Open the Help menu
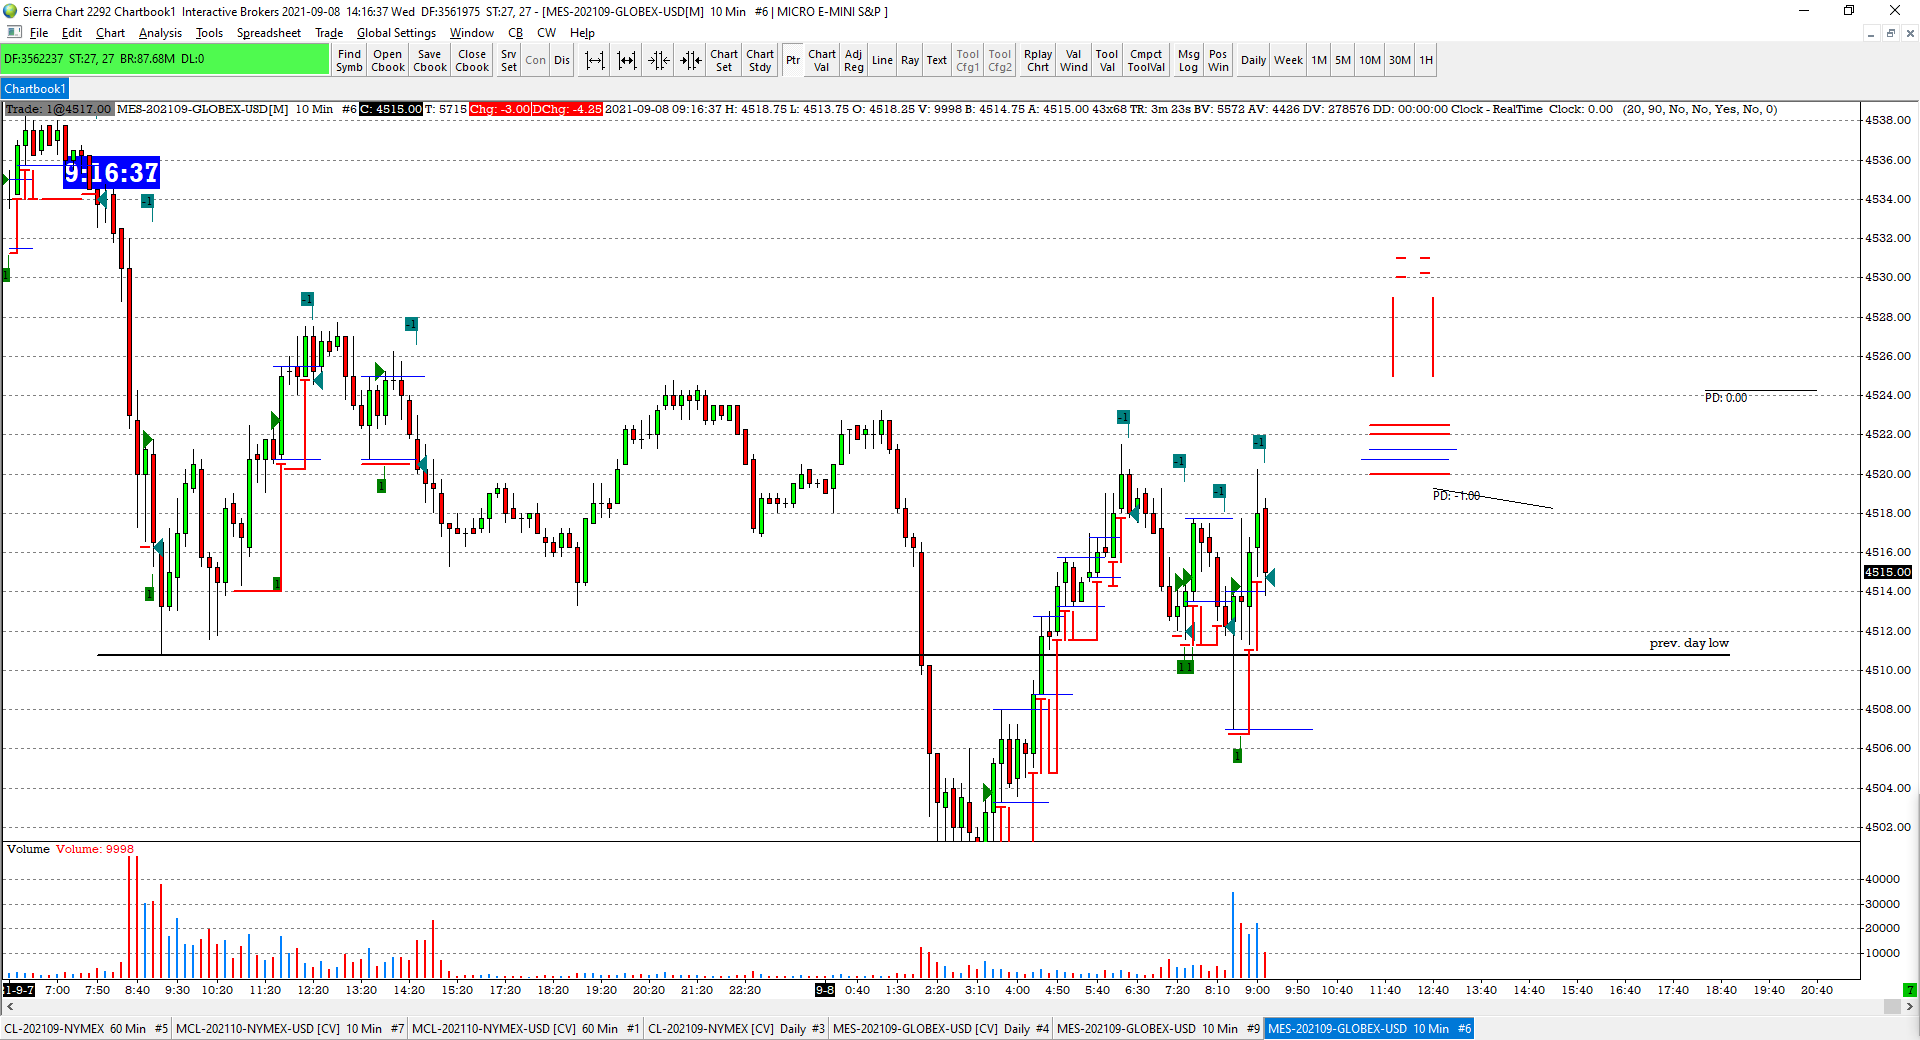 [x=582, y=33]
